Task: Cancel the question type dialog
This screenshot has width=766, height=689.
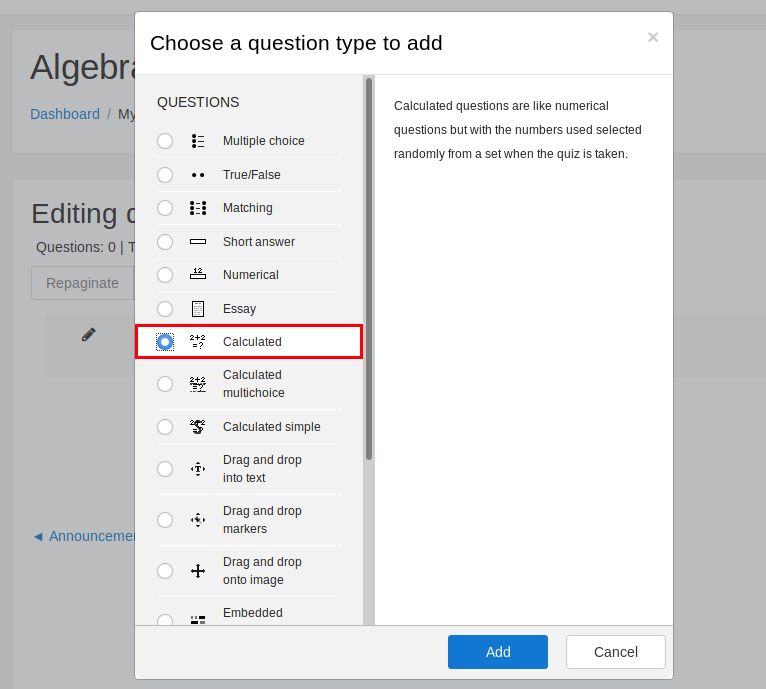Action: tap(615, 652)
